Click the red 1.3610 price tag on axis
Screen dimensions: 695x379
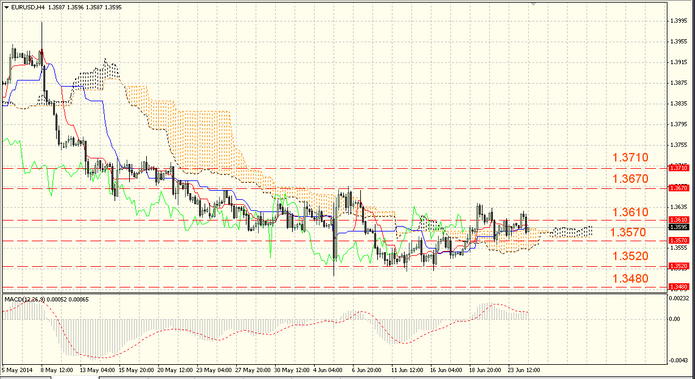tap(679, 220)
